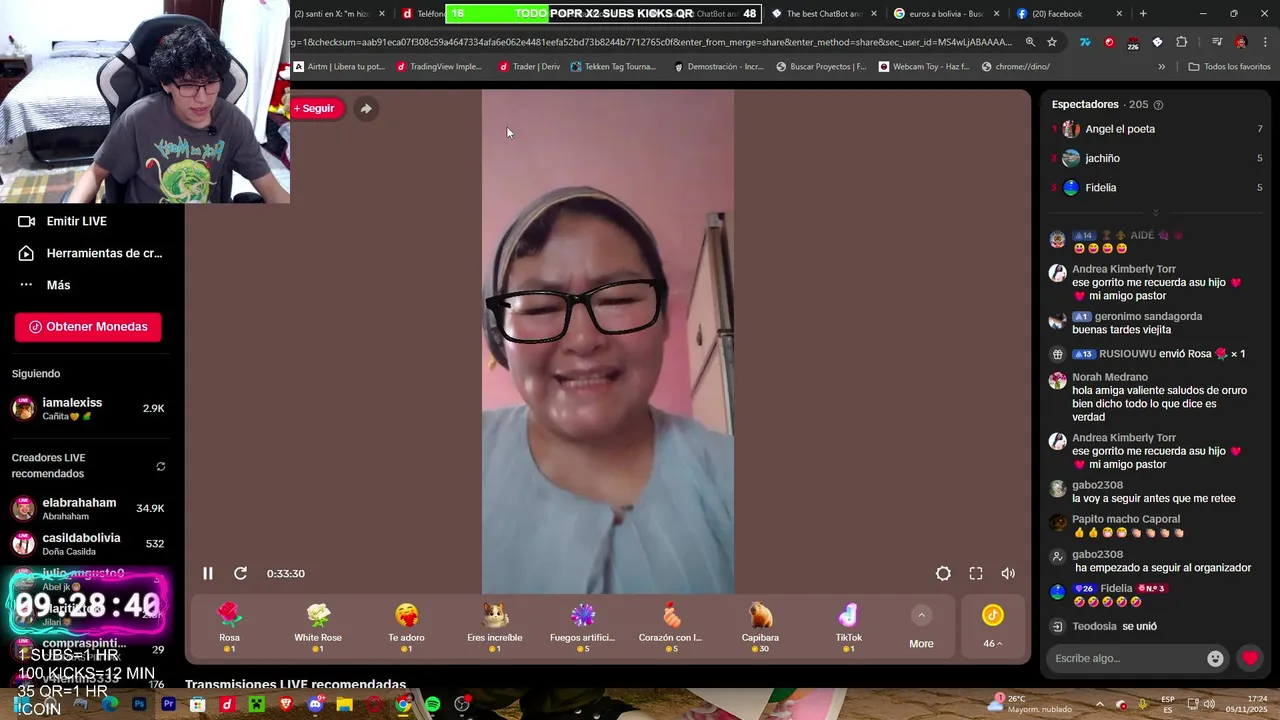Click the live video feed
Screen dimensions: 1280x720
(x=608, y=342)
